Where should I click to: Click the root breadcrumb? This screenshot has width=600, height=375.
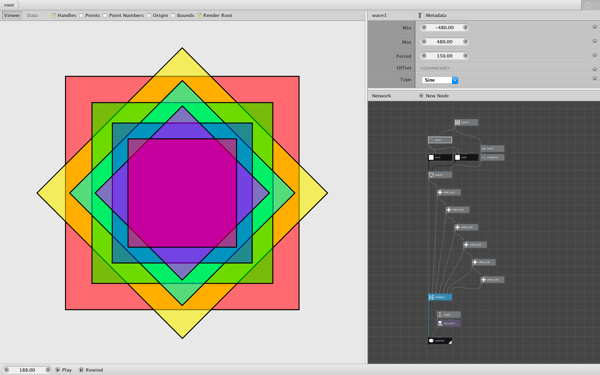[x=9, y=5]
